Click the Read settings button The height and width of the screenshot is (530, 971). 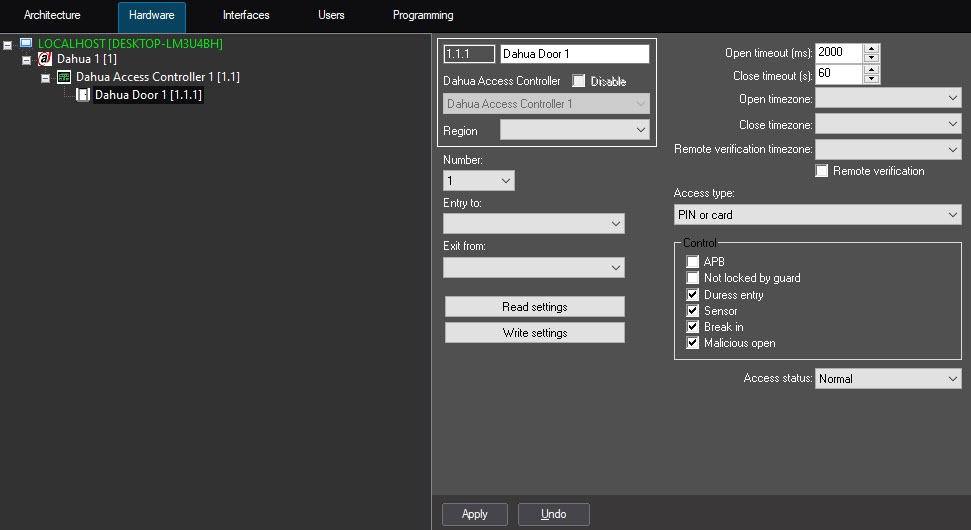coord(534,307)
